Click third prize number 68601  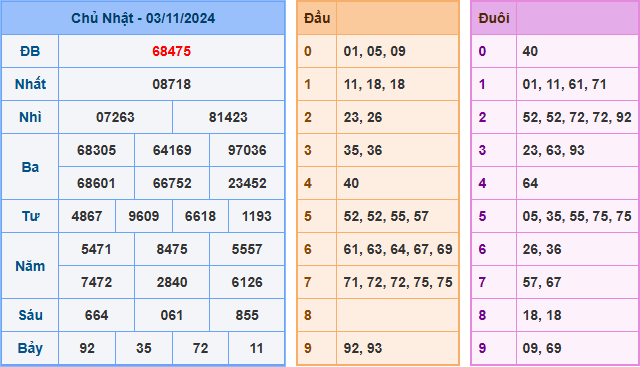coord(96,183)
